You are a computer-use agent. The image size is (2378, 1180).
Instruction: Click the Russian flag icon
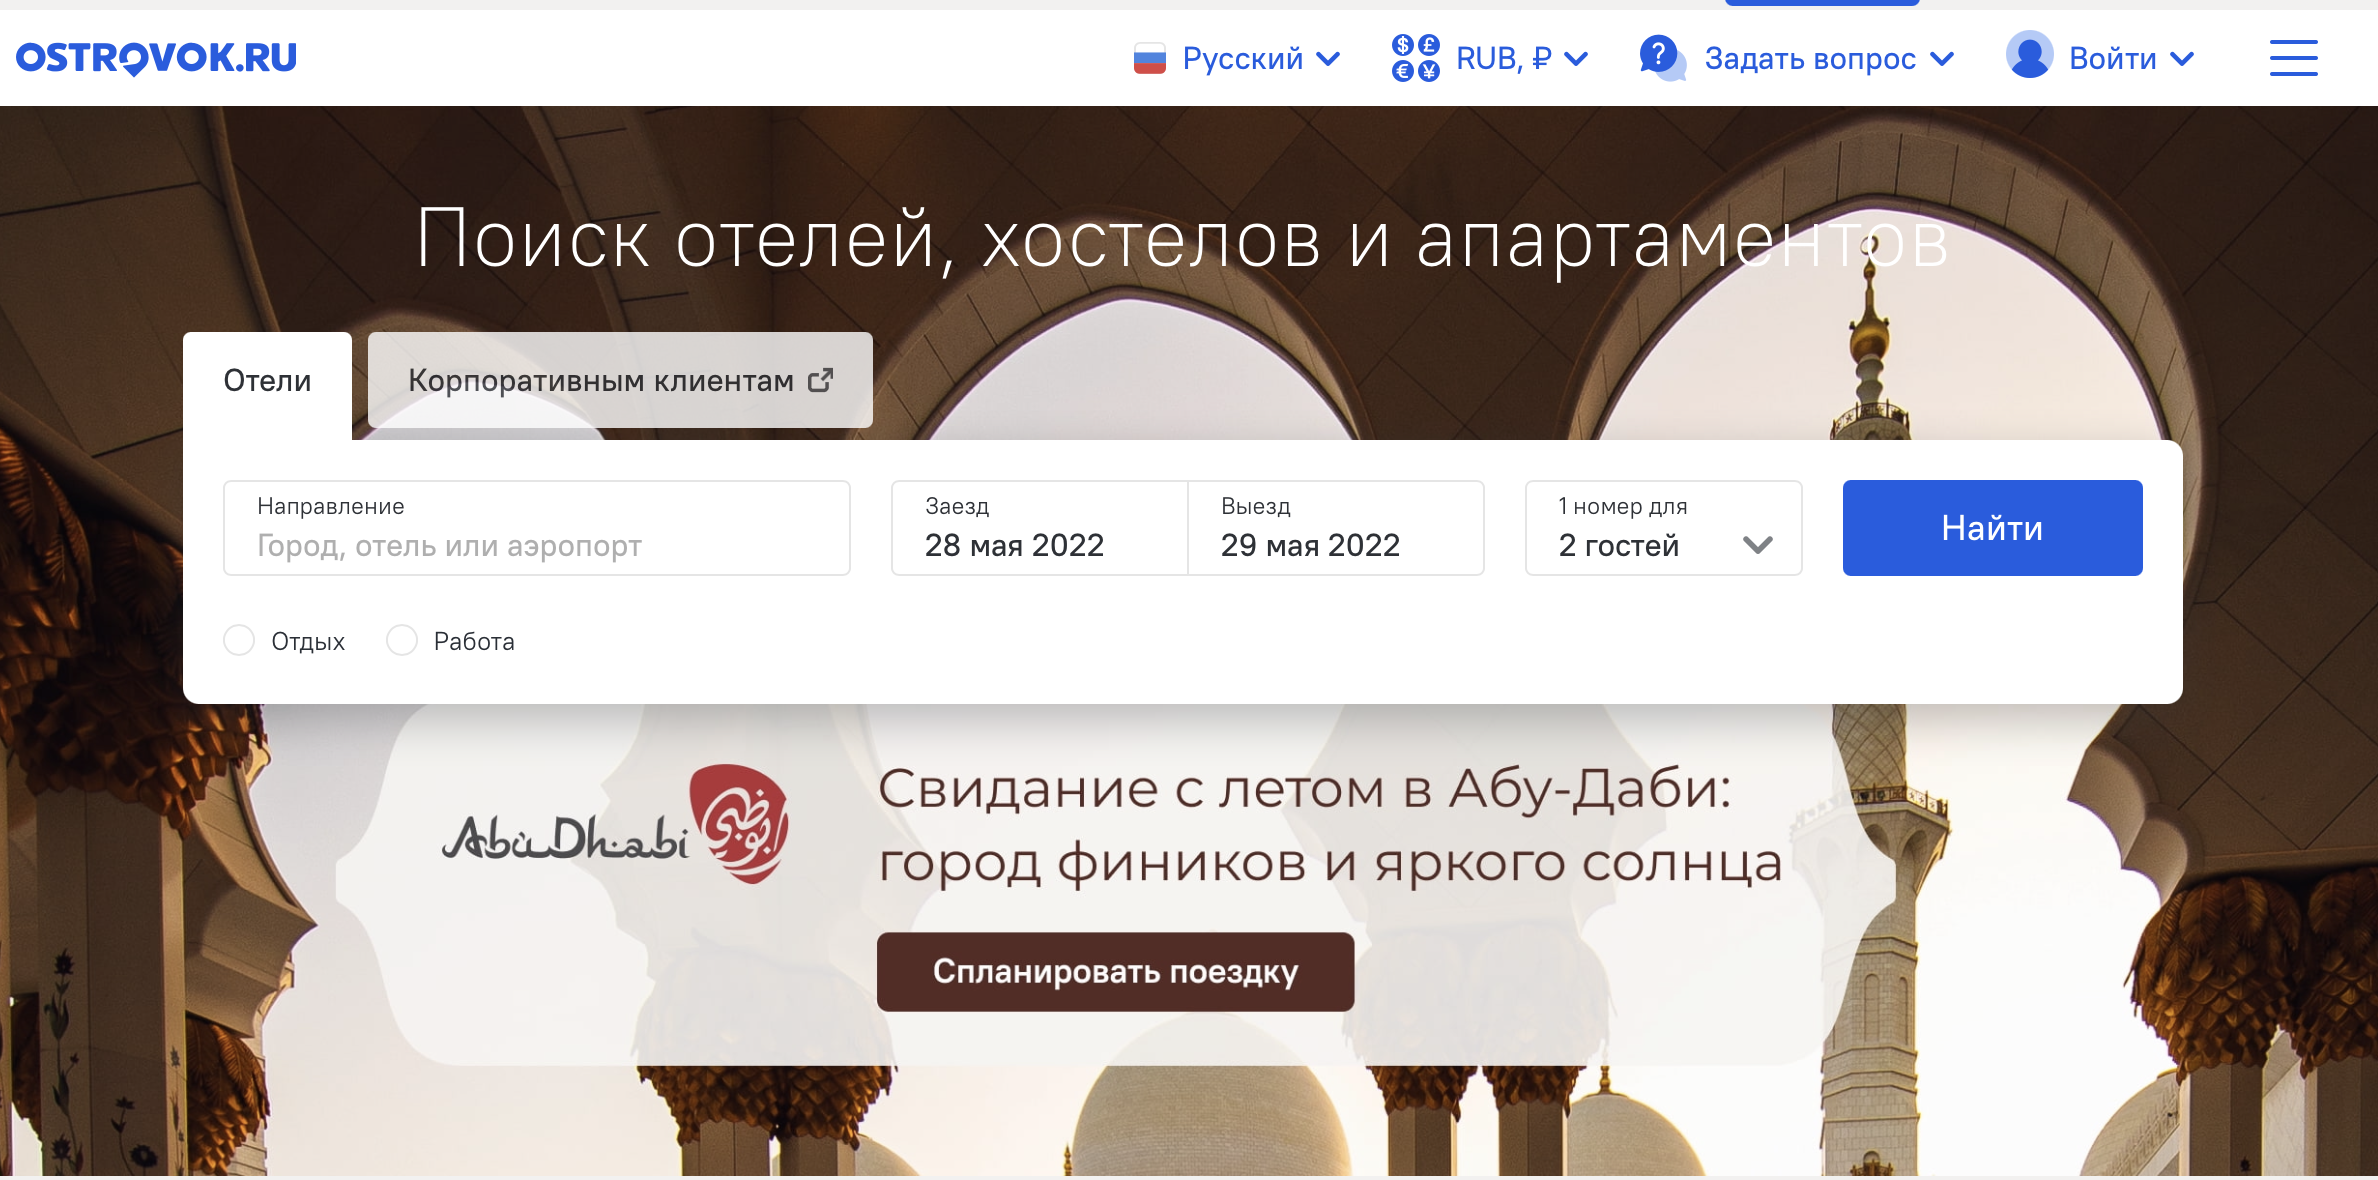point(1150,58)
